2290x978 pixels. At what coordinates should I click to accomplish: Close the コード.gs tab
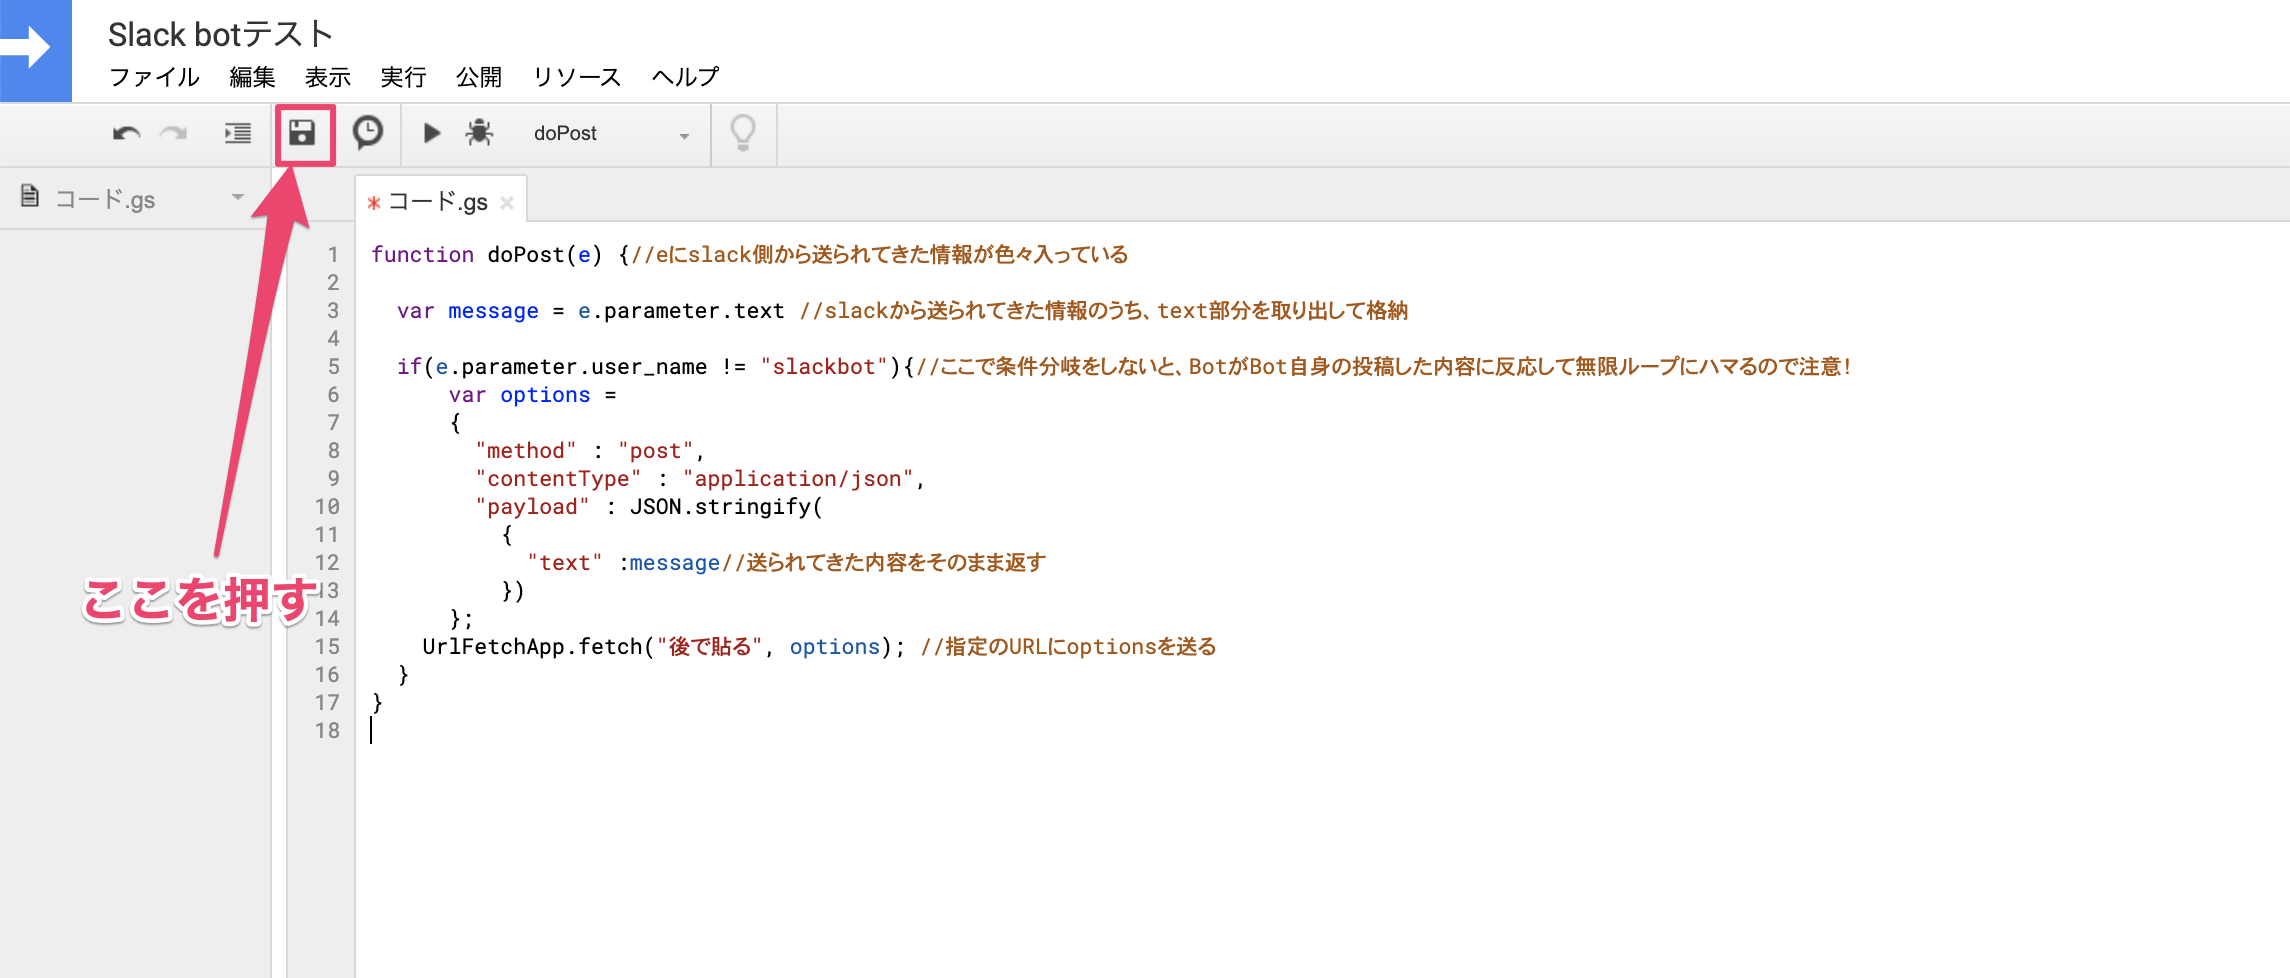pyautogui.click(x=507, y=203)
